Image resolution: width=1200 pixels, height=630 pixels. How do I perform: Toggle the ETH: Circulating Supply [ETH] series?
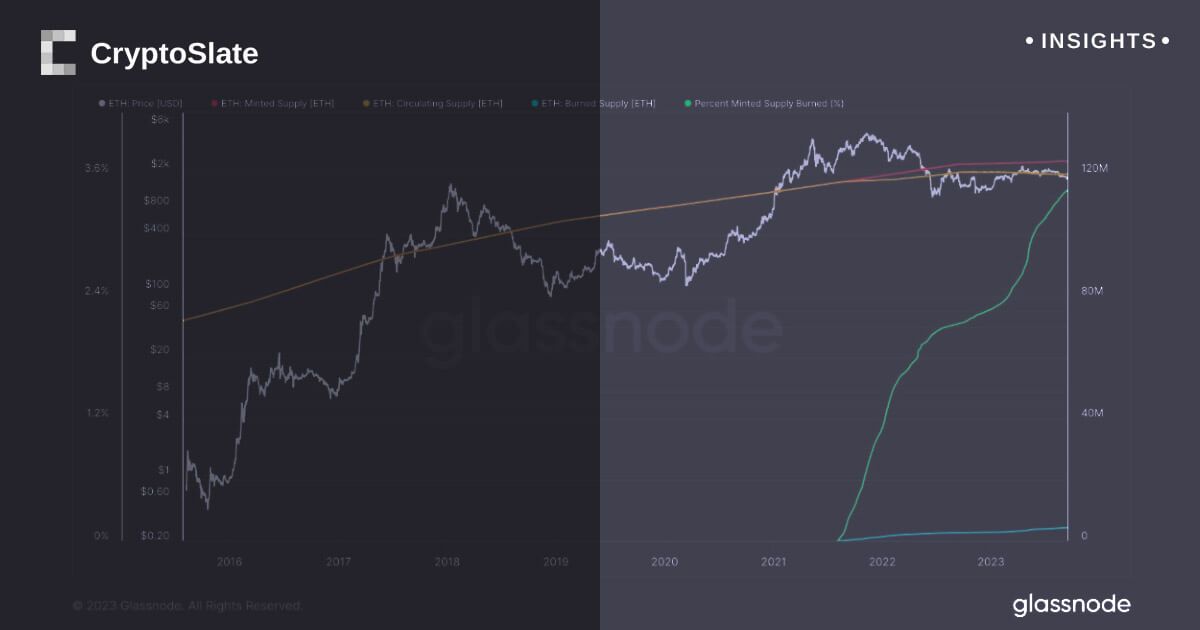[x=438, y=103]
